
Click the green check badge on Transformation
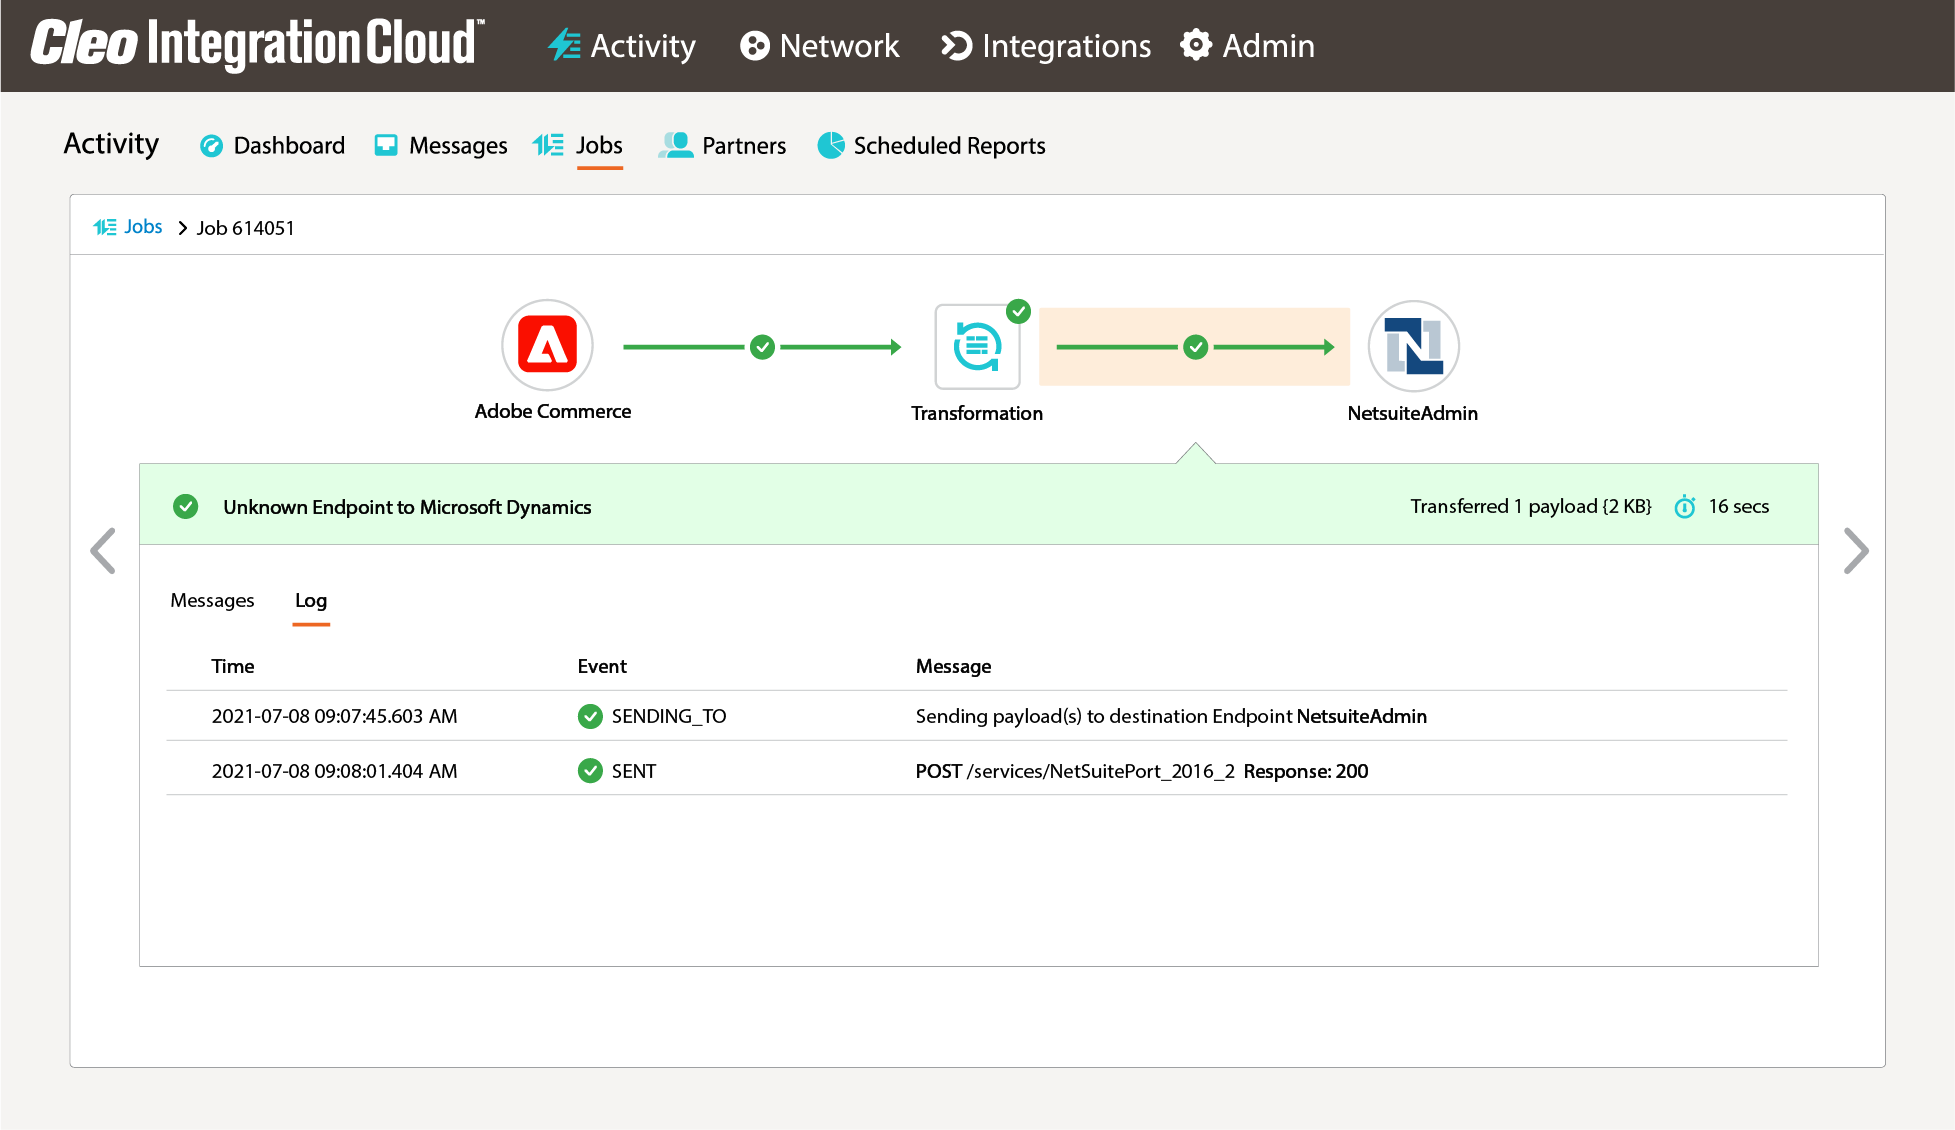point(1019,311)
